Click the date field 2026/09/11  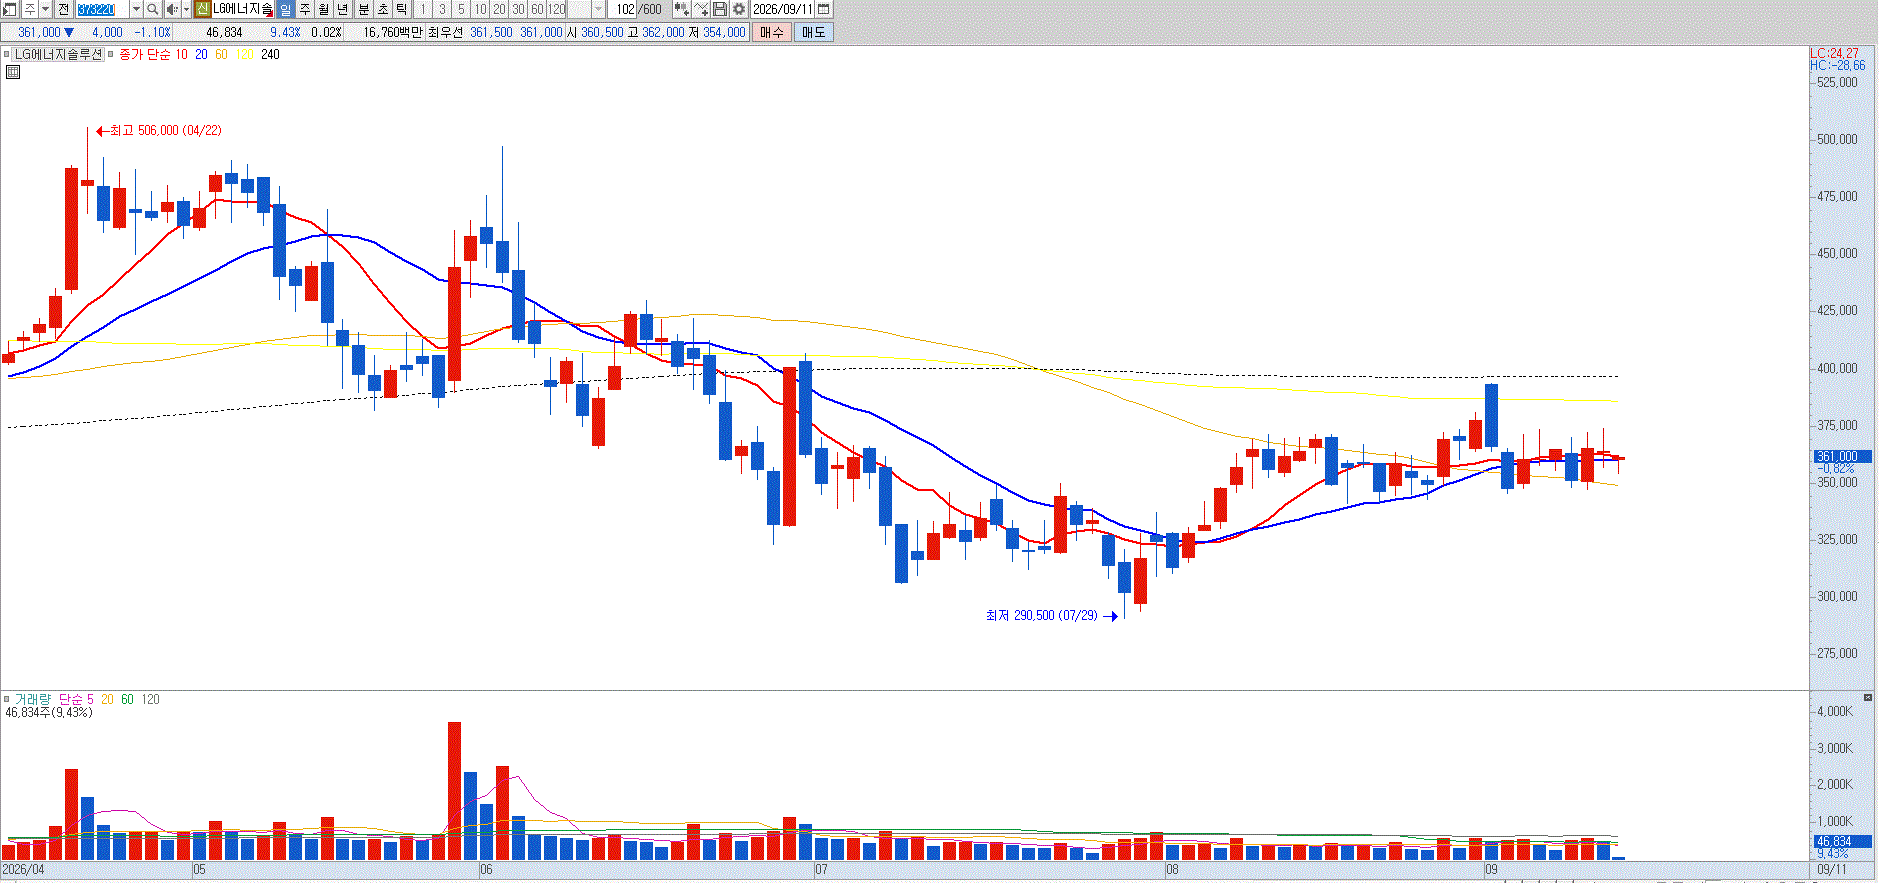783,9
